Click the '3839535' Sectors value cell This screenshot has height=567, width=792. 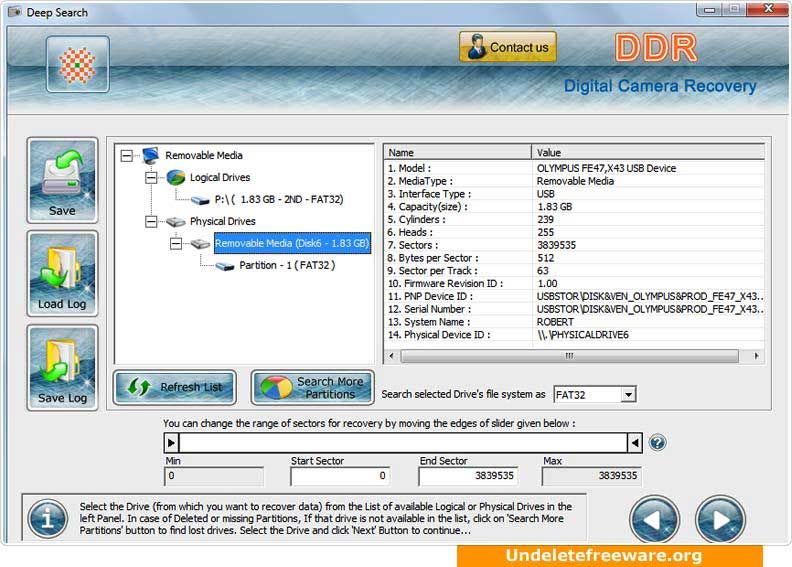556,245
